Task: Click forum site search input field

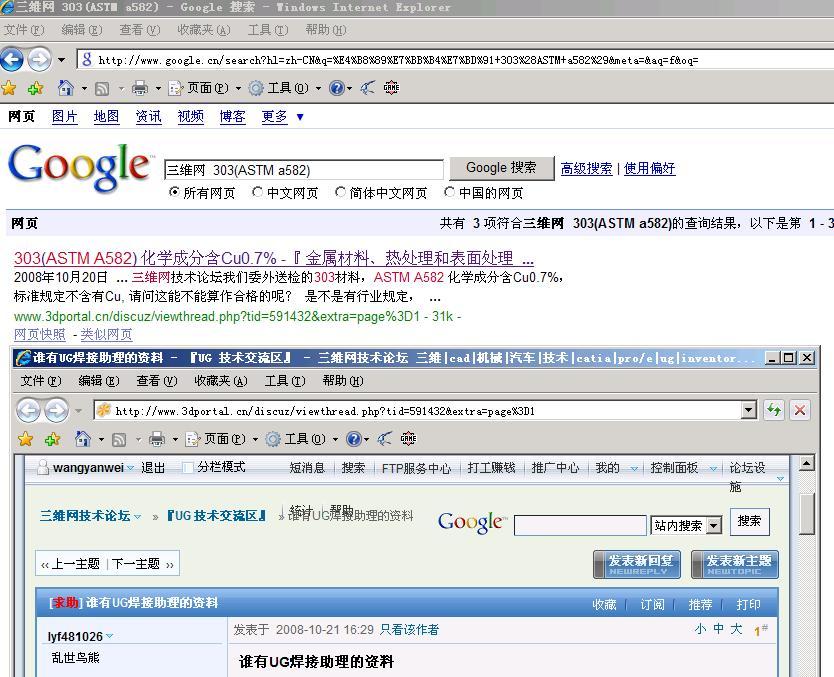Action: coord(580,525)
